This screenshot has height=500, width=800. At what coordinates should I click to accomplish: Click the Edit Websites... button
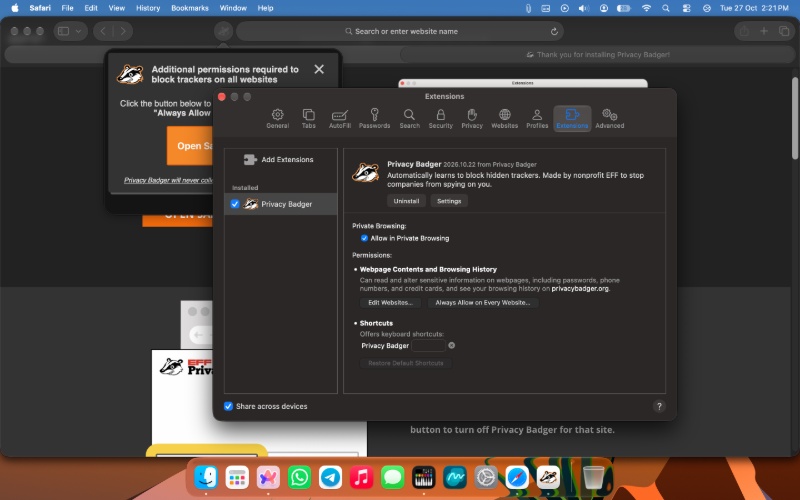(390, 303)
